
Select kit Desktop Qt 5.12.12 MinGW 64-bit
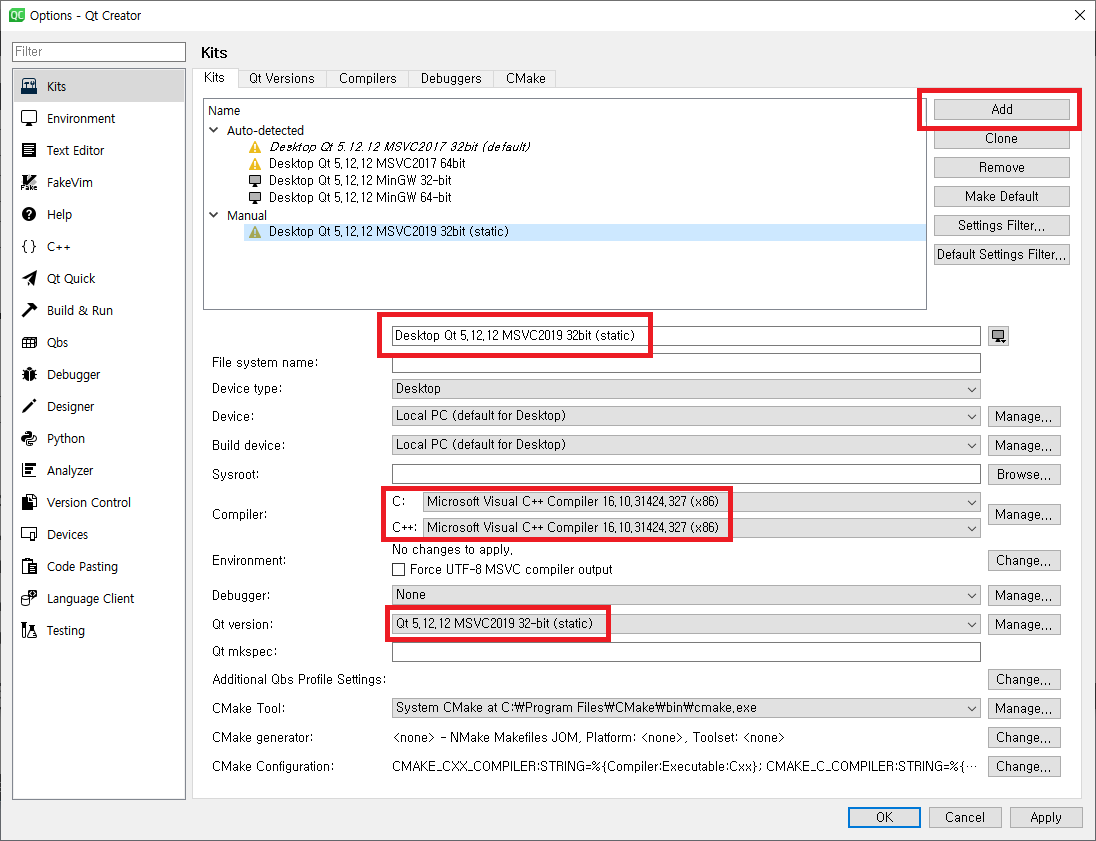pyautogui.click(x=360, y=198)
